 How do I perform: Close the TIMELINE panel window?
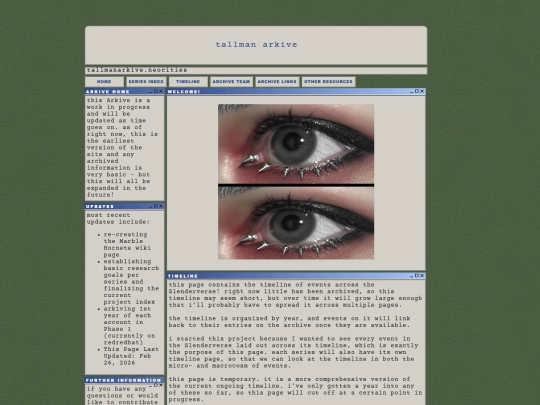tap(422, 276)
